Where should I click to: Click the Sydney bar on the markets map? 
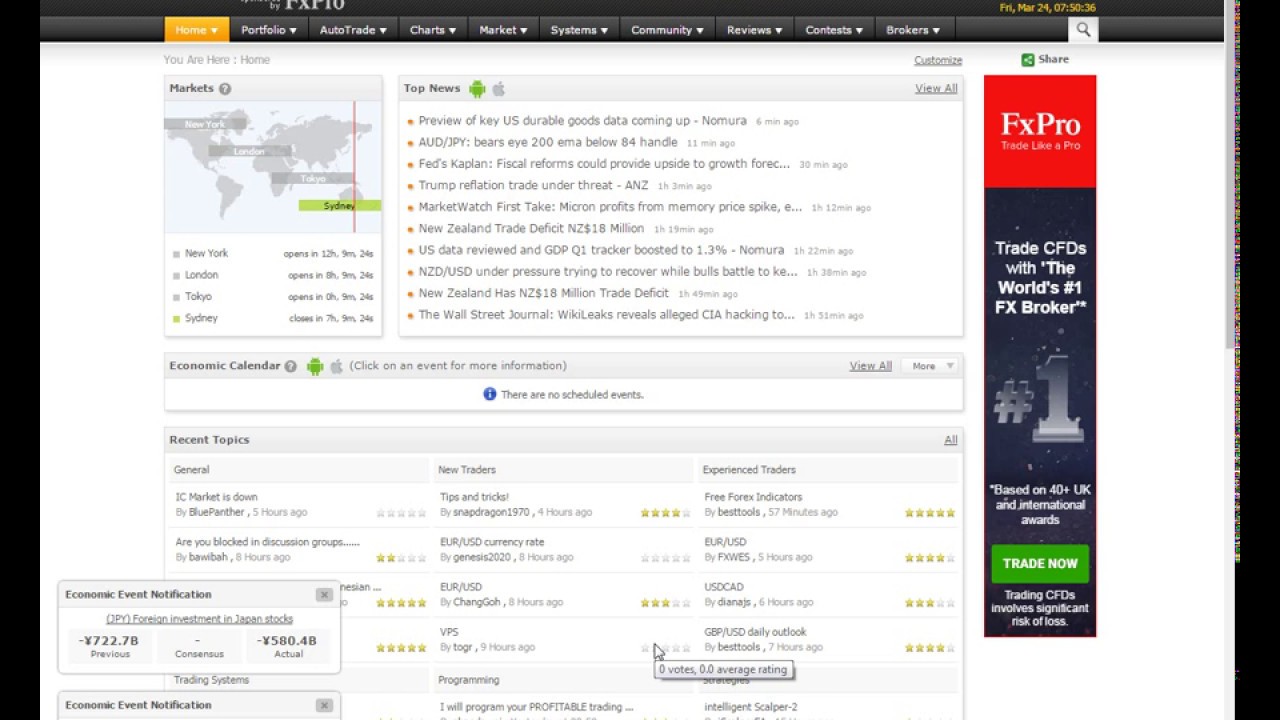[339, 206]
